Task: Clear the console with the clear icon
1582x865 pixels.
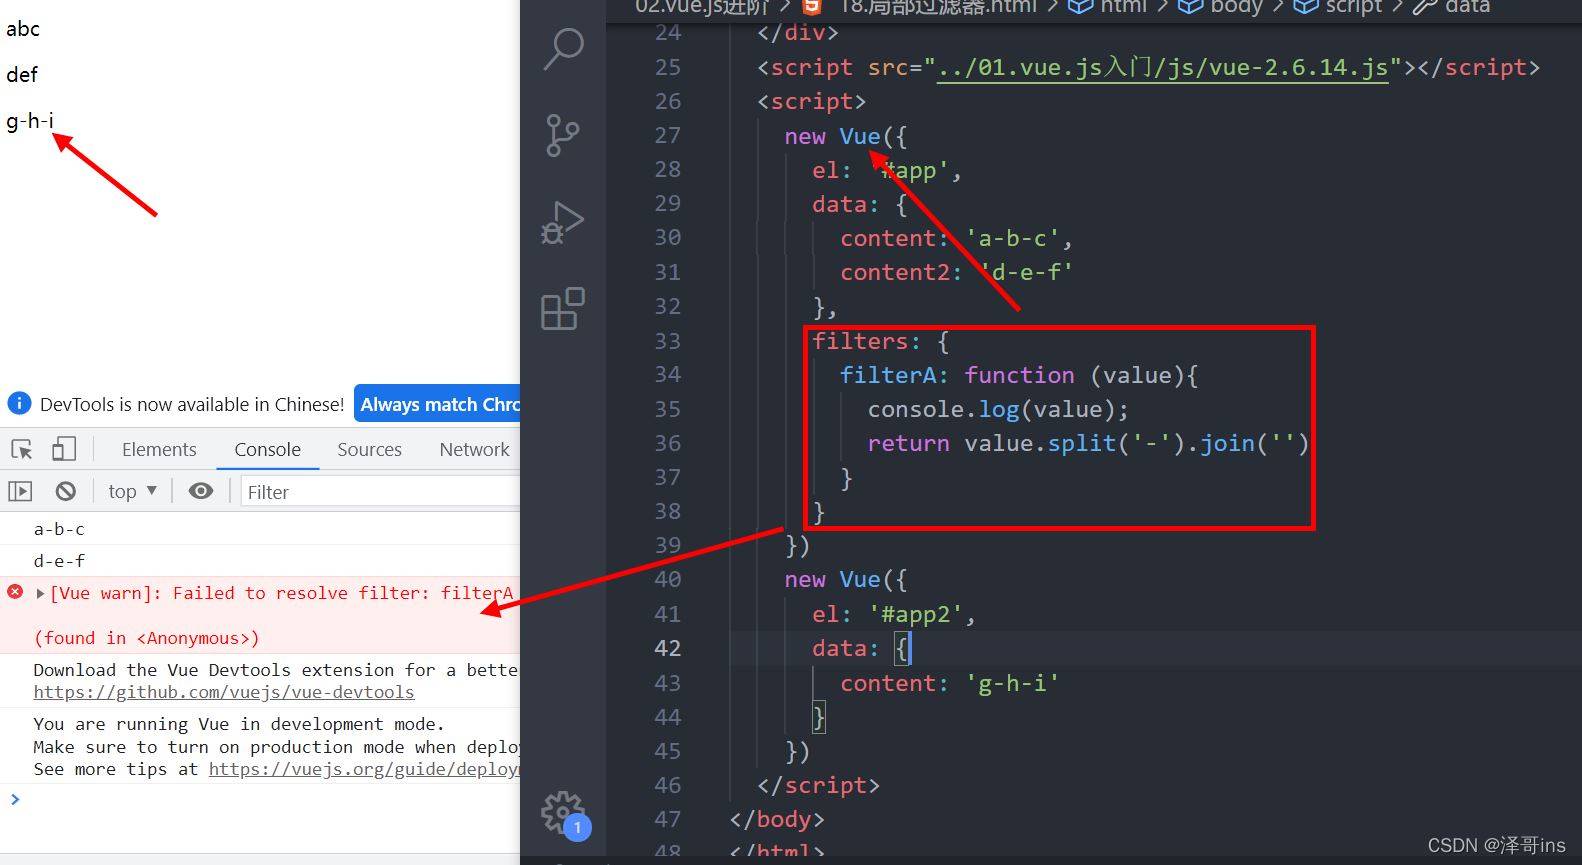Action: point(66,491)
